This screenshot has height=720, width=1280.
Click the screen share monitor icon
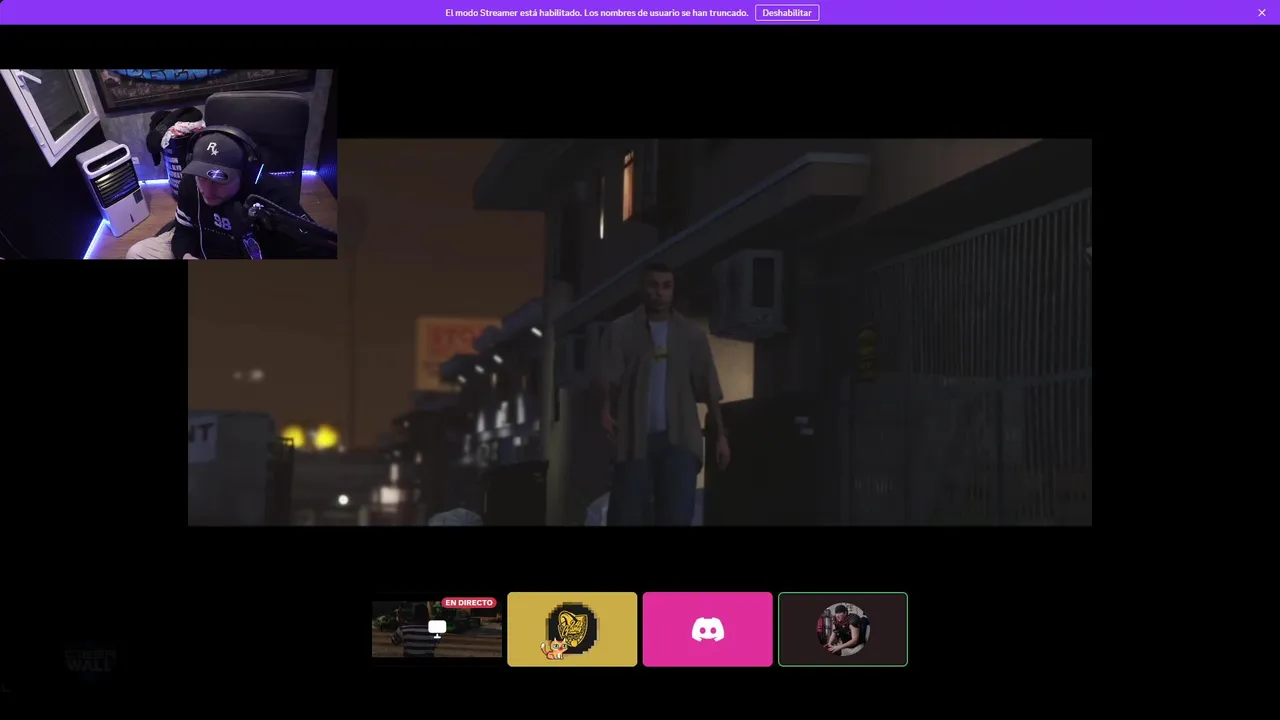click(x=437, y=628)
